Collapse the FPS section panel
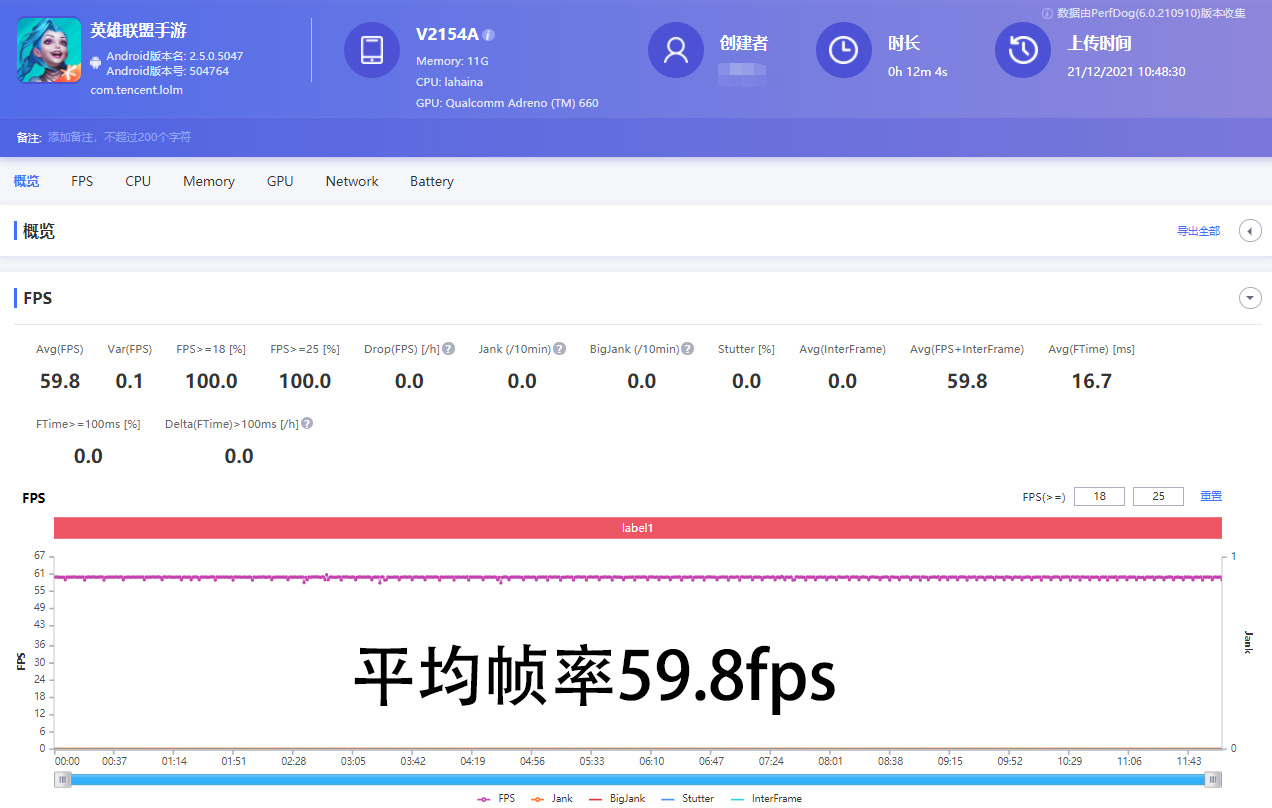 [x=1250, y=297]
